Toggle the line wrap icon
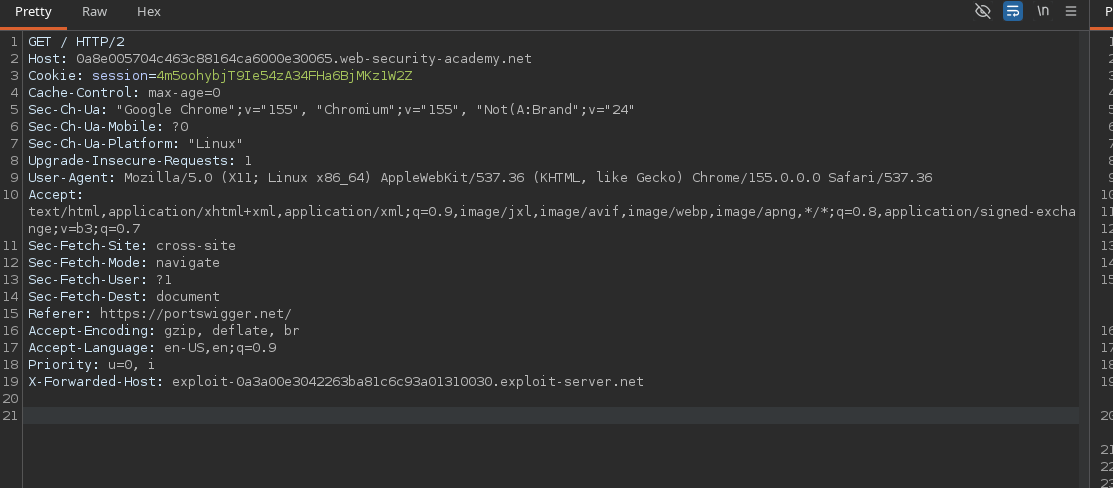The image size is (1113, 488). point(1013,11)
